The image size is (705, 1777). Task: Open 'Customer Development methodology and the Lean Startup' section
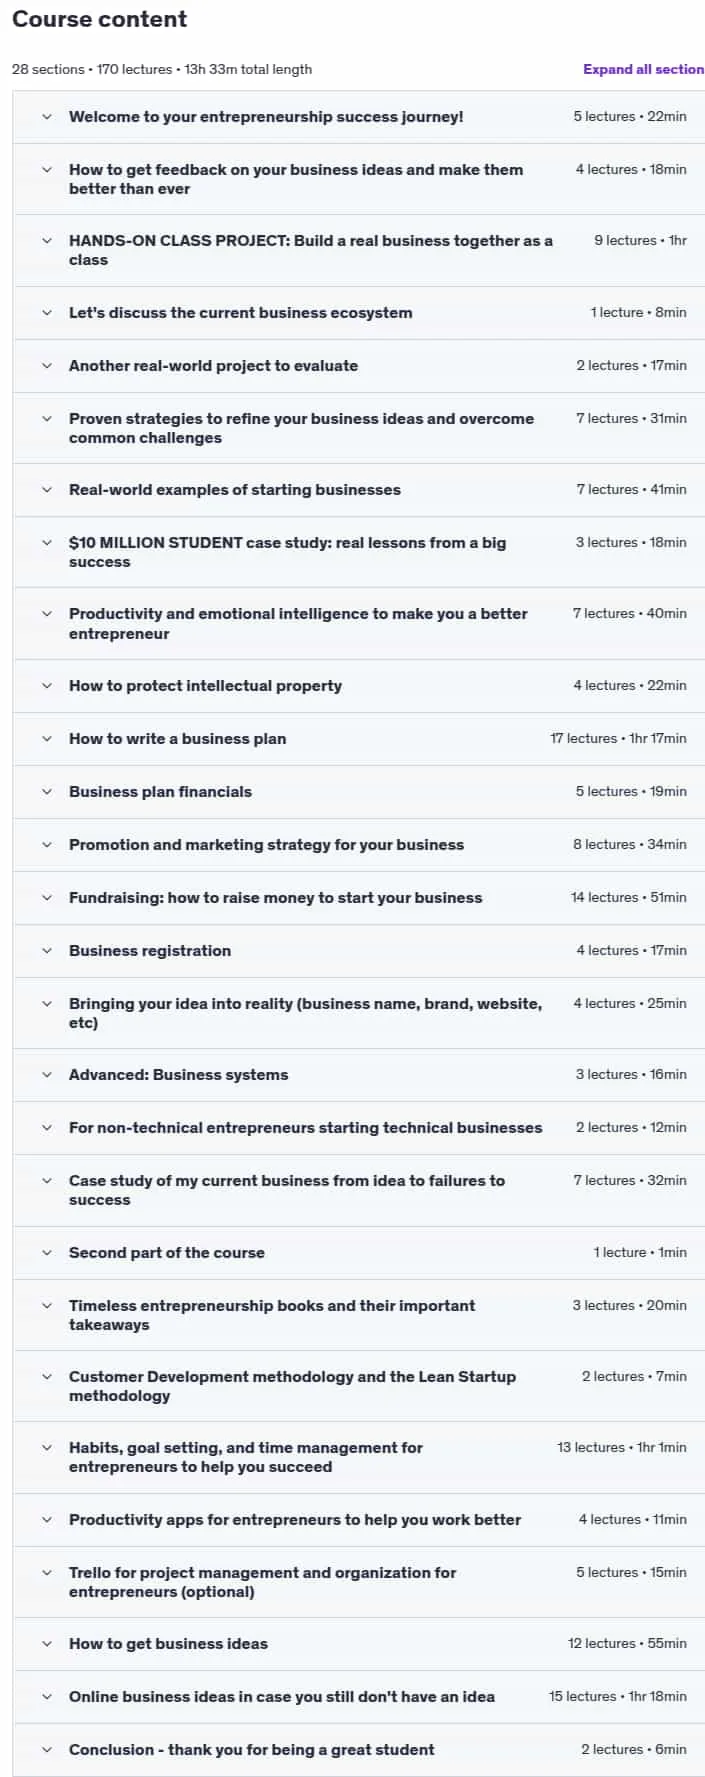pyautogui.click(x=292, y=1386)
